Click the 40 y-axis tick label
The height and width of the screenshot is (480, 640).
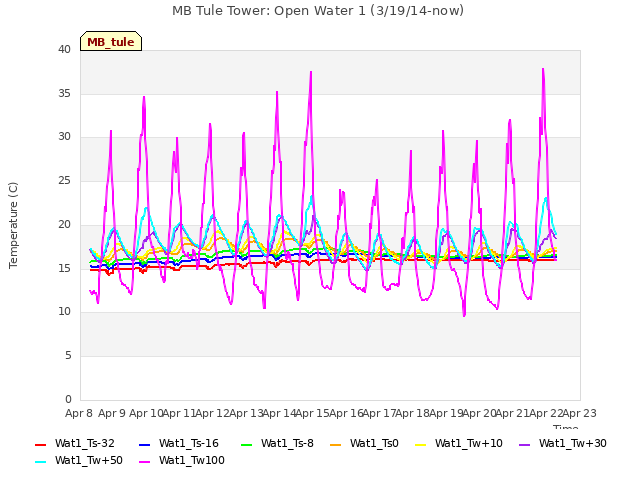(64, 50)
